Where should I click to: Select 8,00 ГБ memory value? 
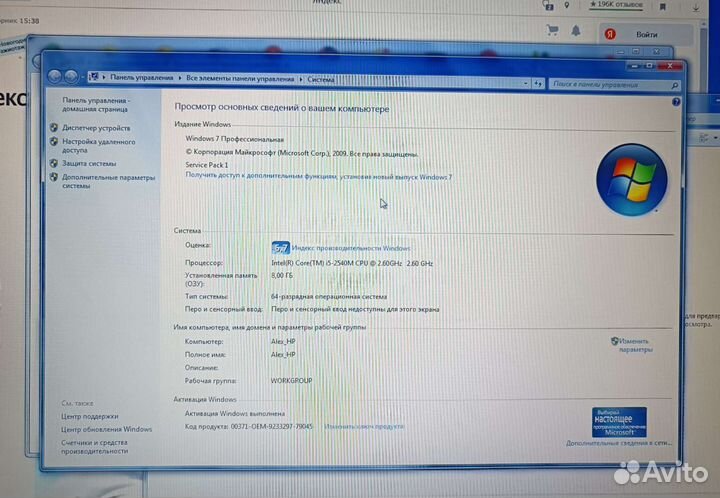281,275
